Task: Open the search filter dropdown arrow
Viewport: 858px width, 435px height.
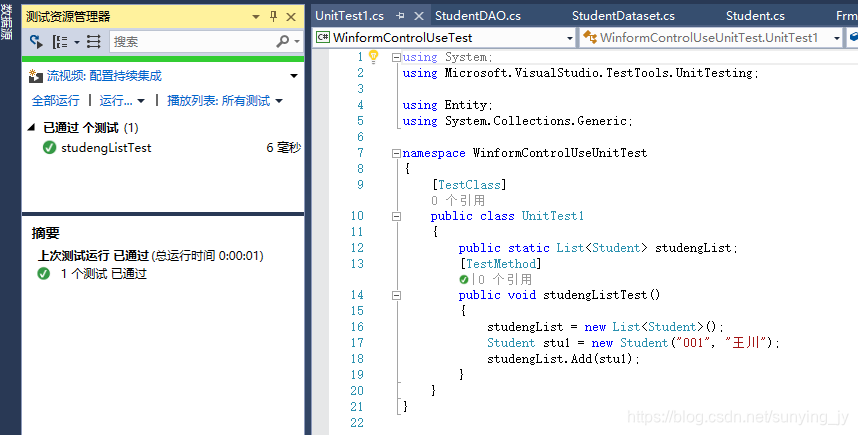Action: pyautogui.click(x=297, y=42)
